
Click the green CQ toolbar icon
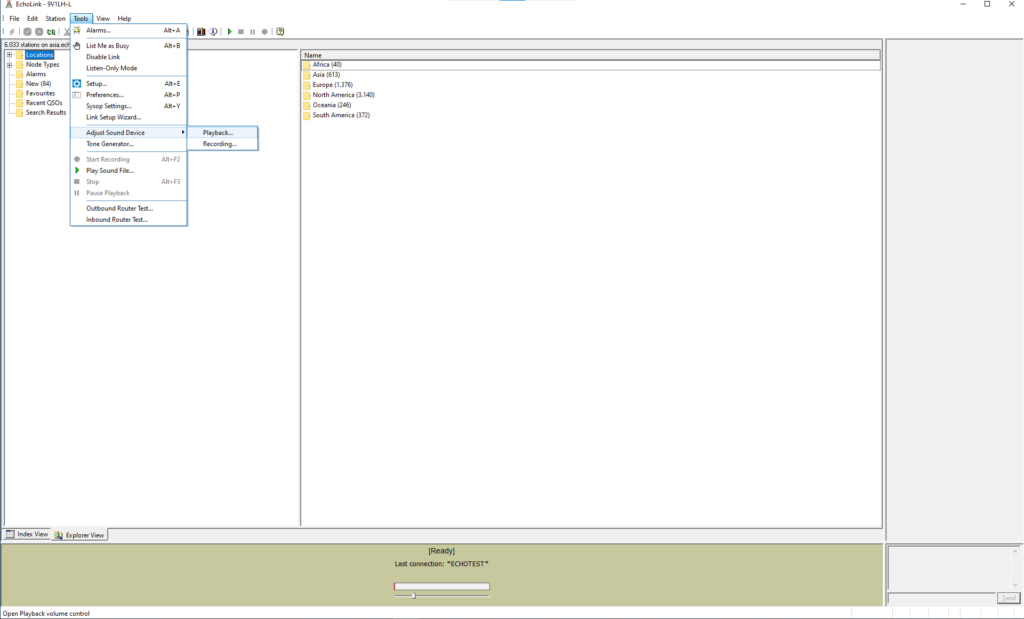click(x=51, y=31)
